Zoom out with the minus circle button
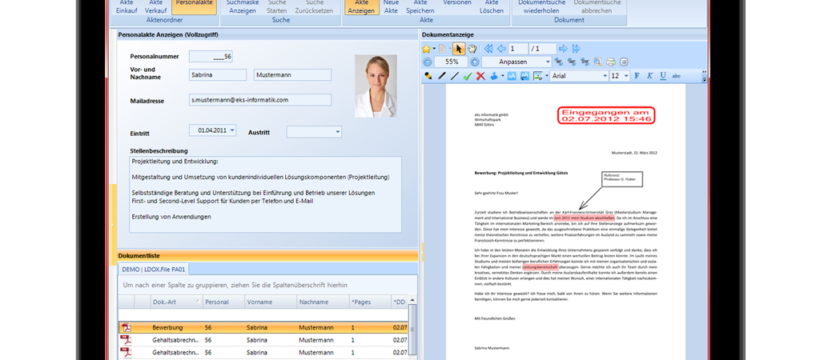The width and height of the screenshot is (820, 360). coord(427,62)
